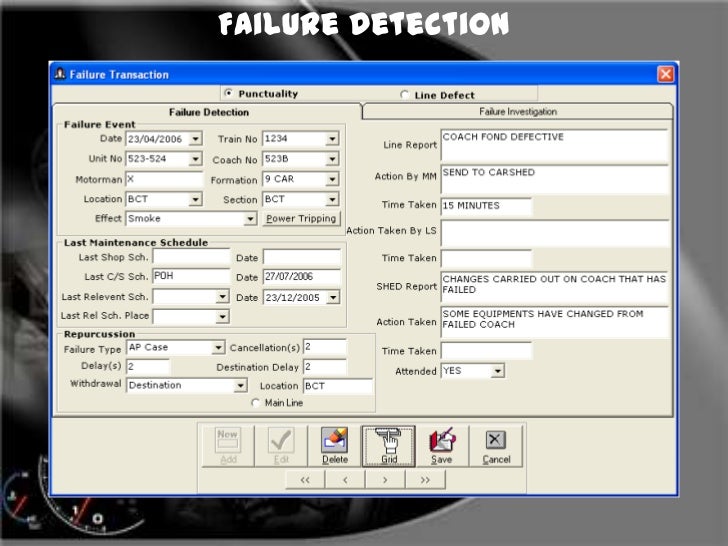Open the Last Relevent Sch. Date dropdown

(x=333, y=297)
